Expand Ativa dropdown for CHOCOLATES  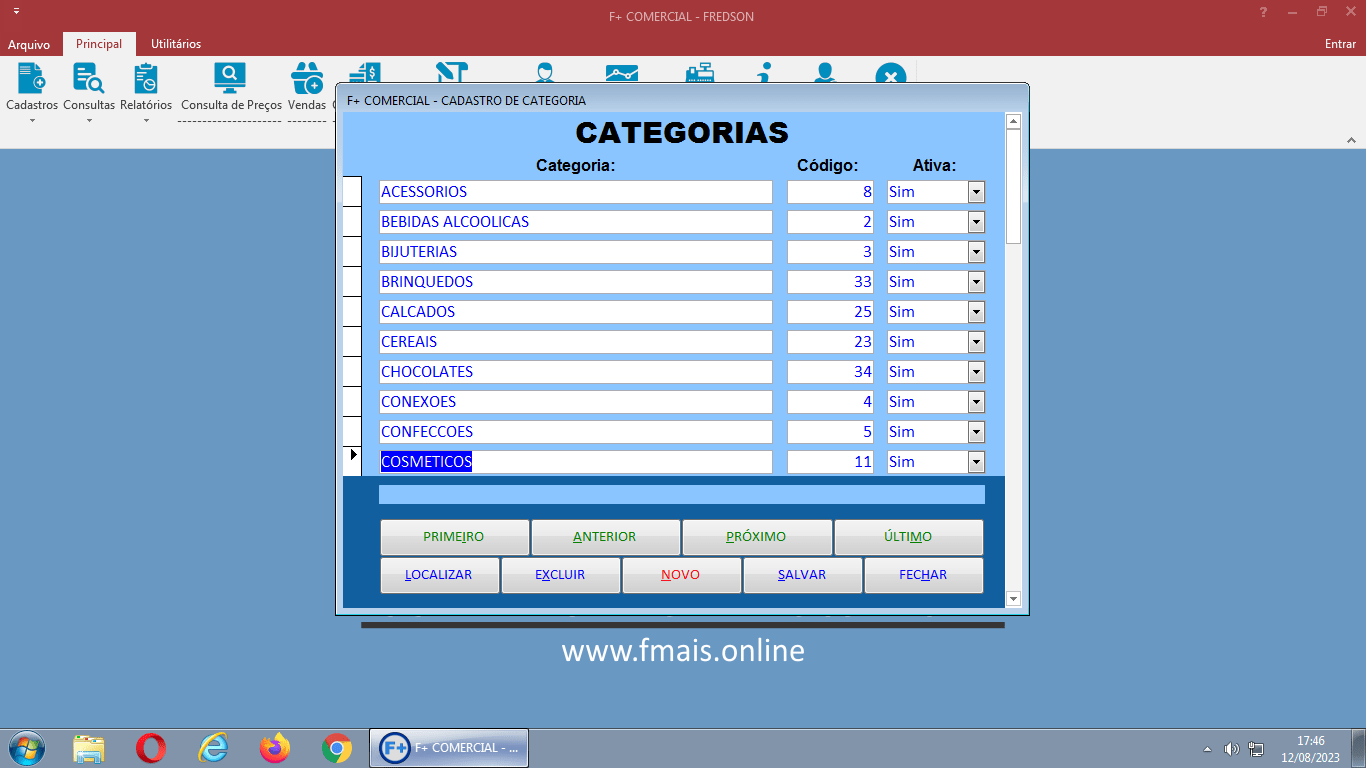[976, 372]
